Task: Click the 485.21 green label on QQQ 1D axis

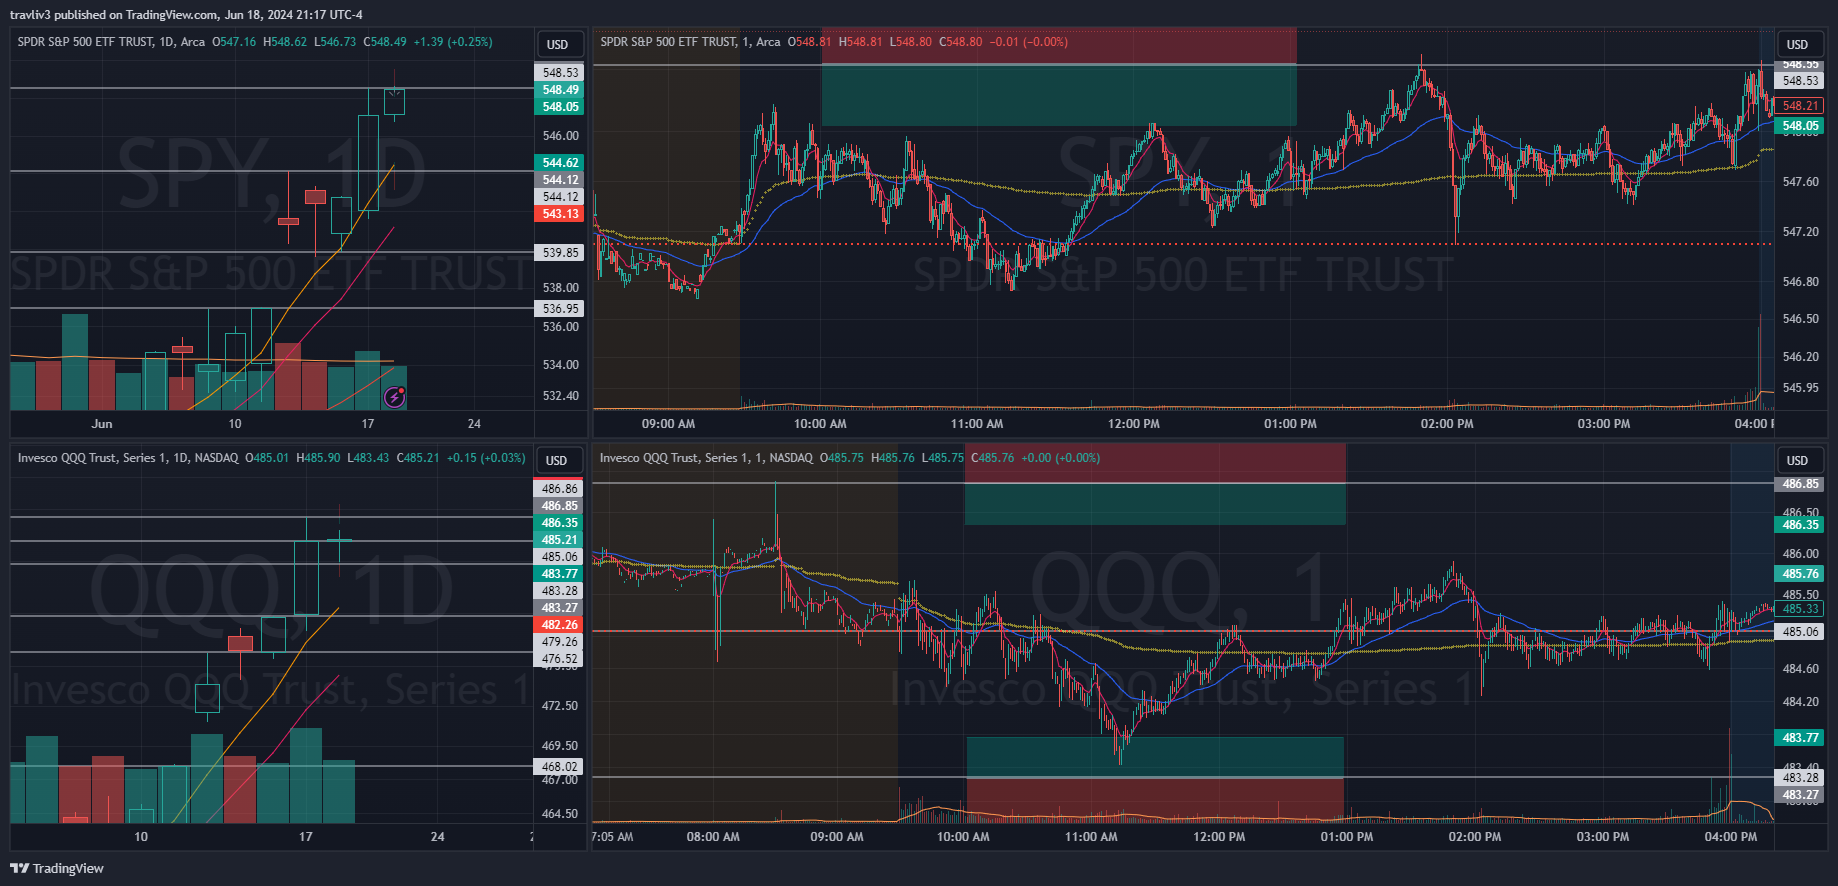Action: coord(560,540)
